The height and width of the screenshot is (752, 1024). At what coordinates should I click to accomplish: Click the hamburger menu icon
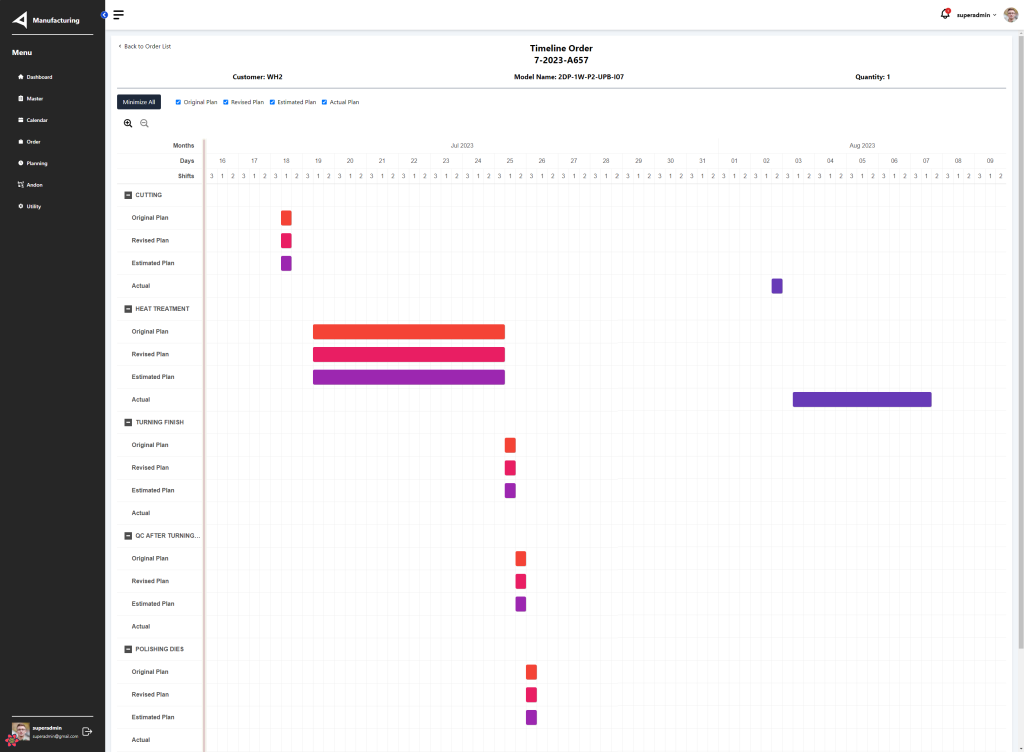pos(119,15)
